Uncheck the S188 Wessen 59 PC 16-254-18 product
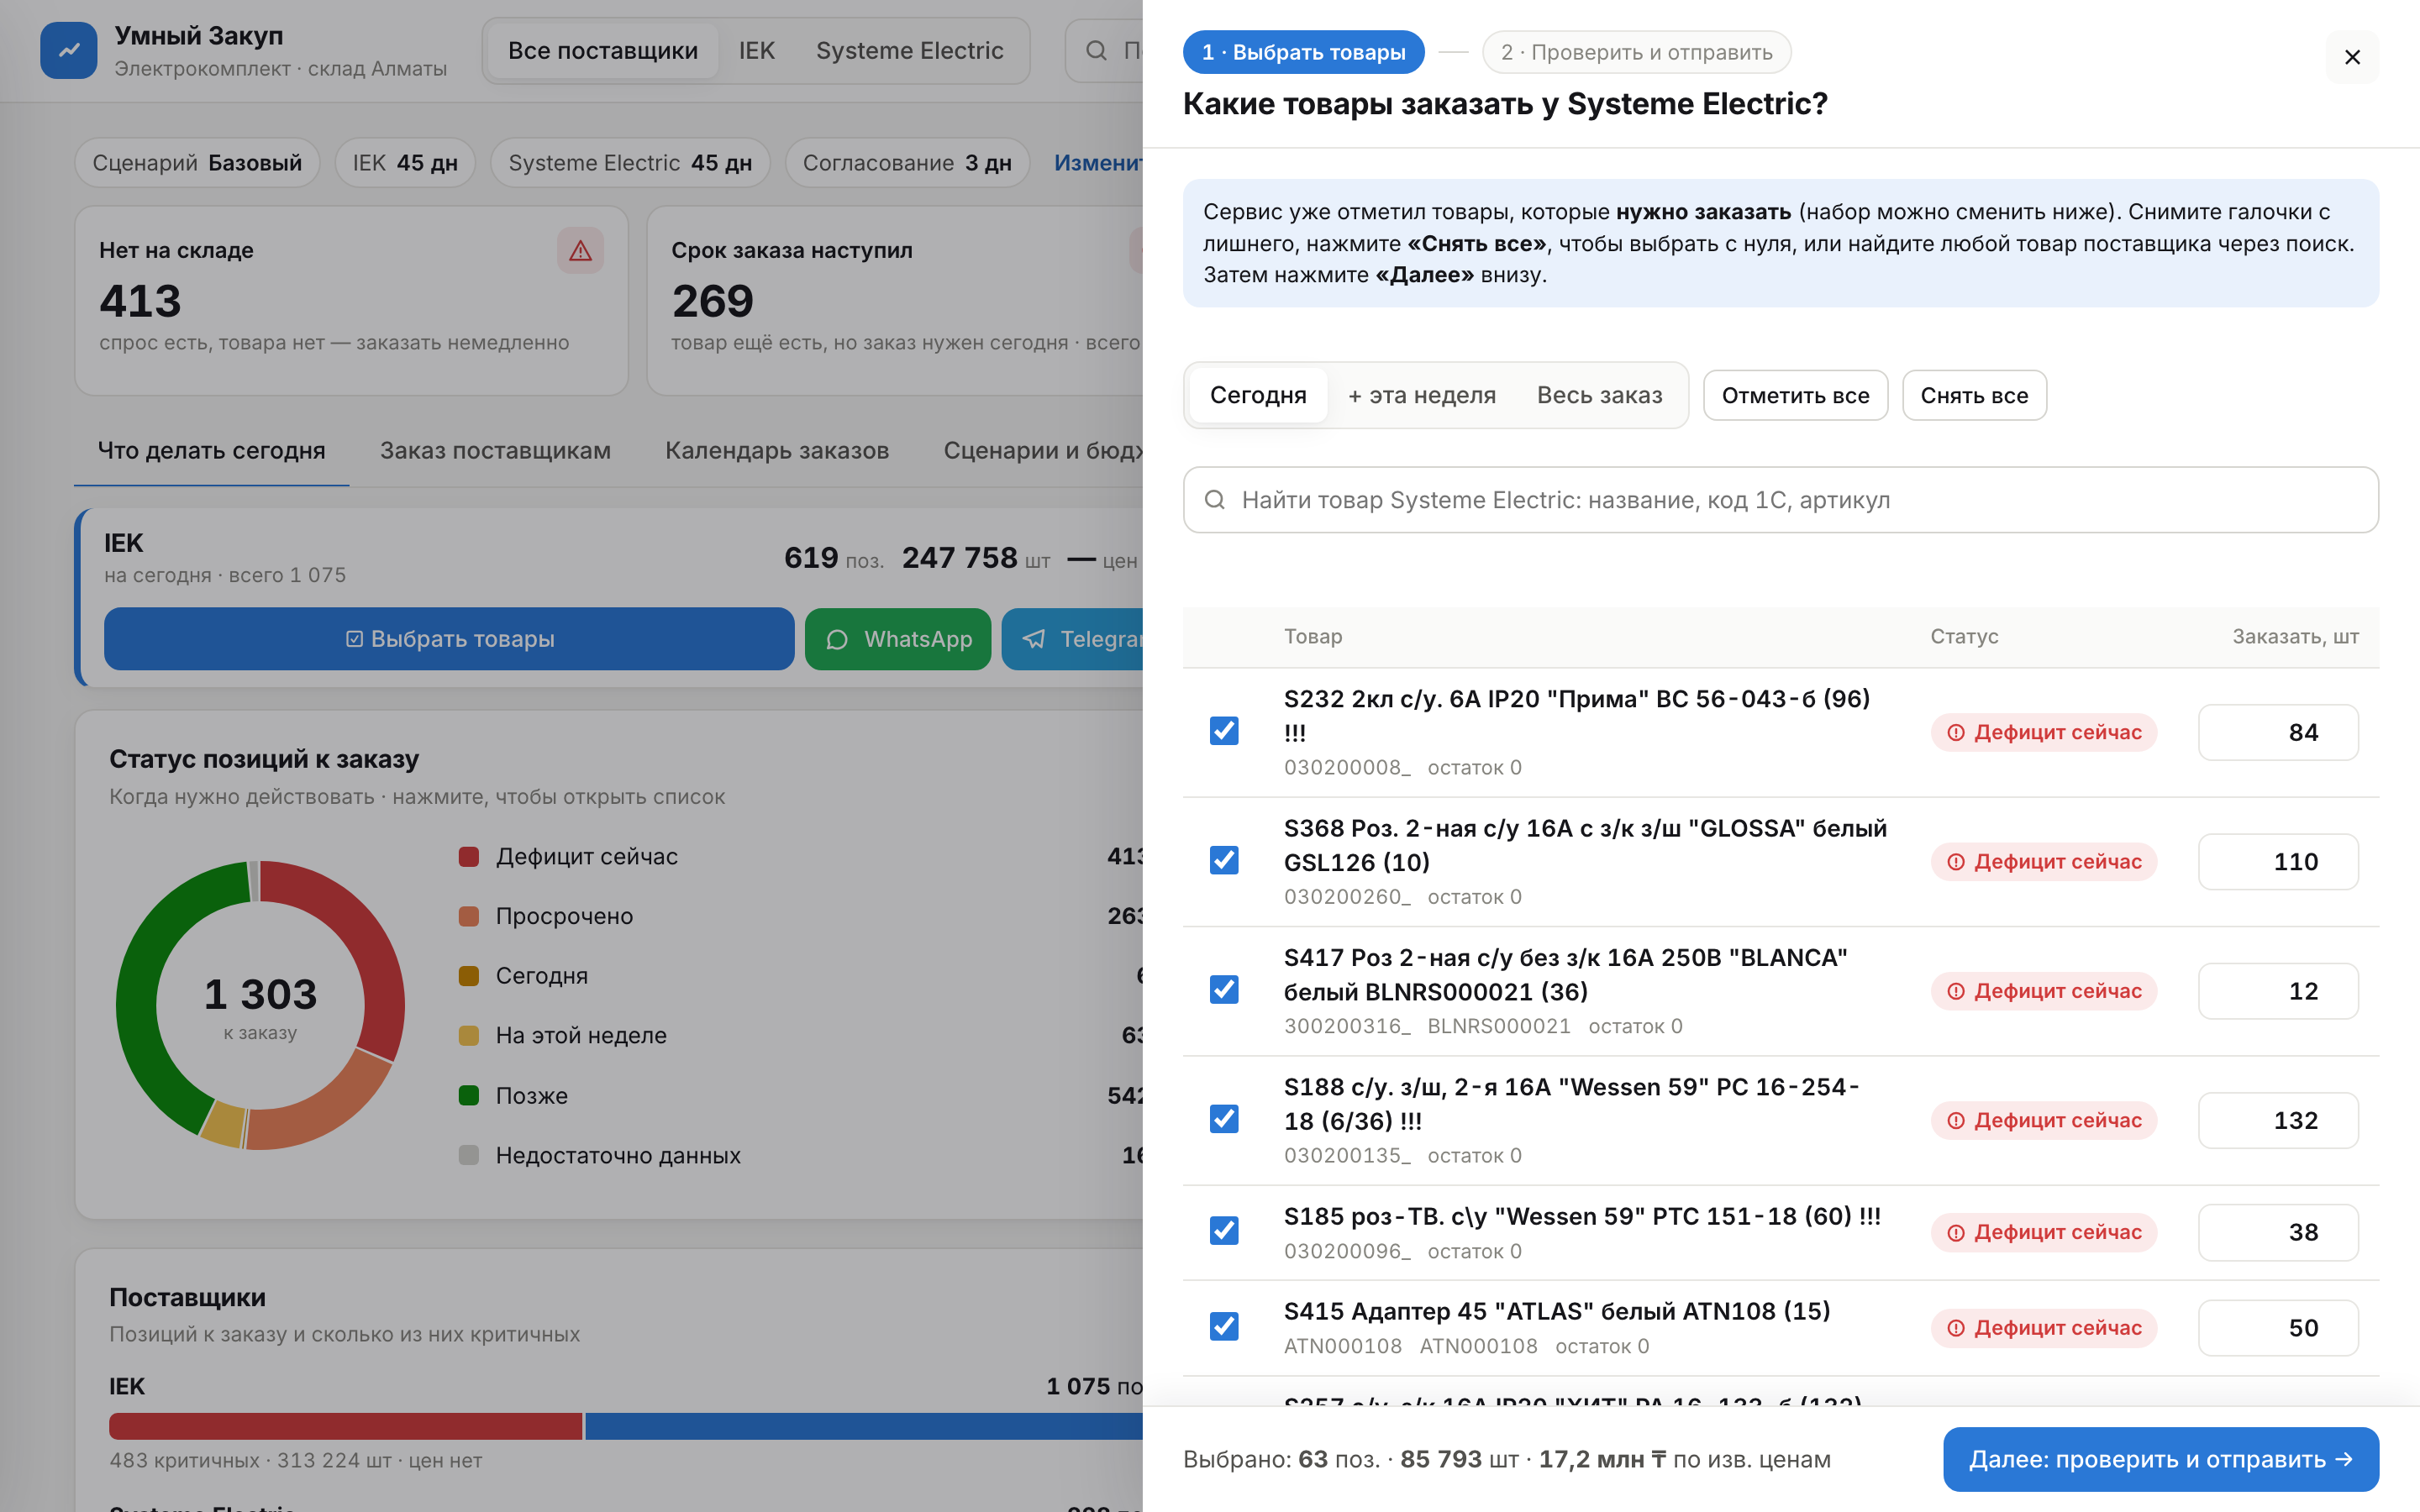 1224,1119
